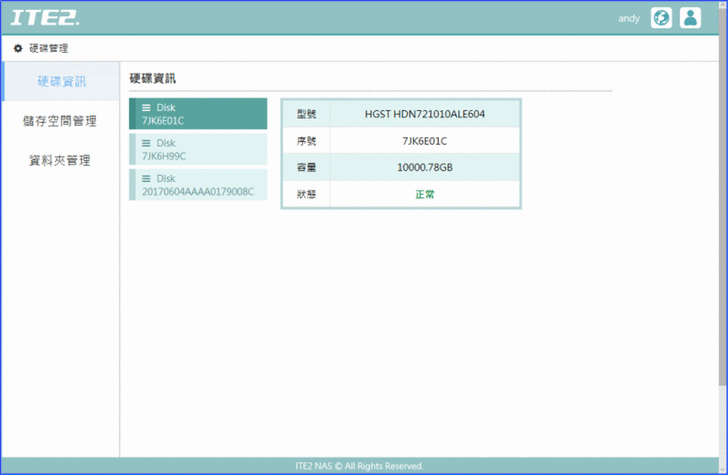The image size is (728, 475).
Task: Click the ITE2 logo in header
Action: (45, 18)
